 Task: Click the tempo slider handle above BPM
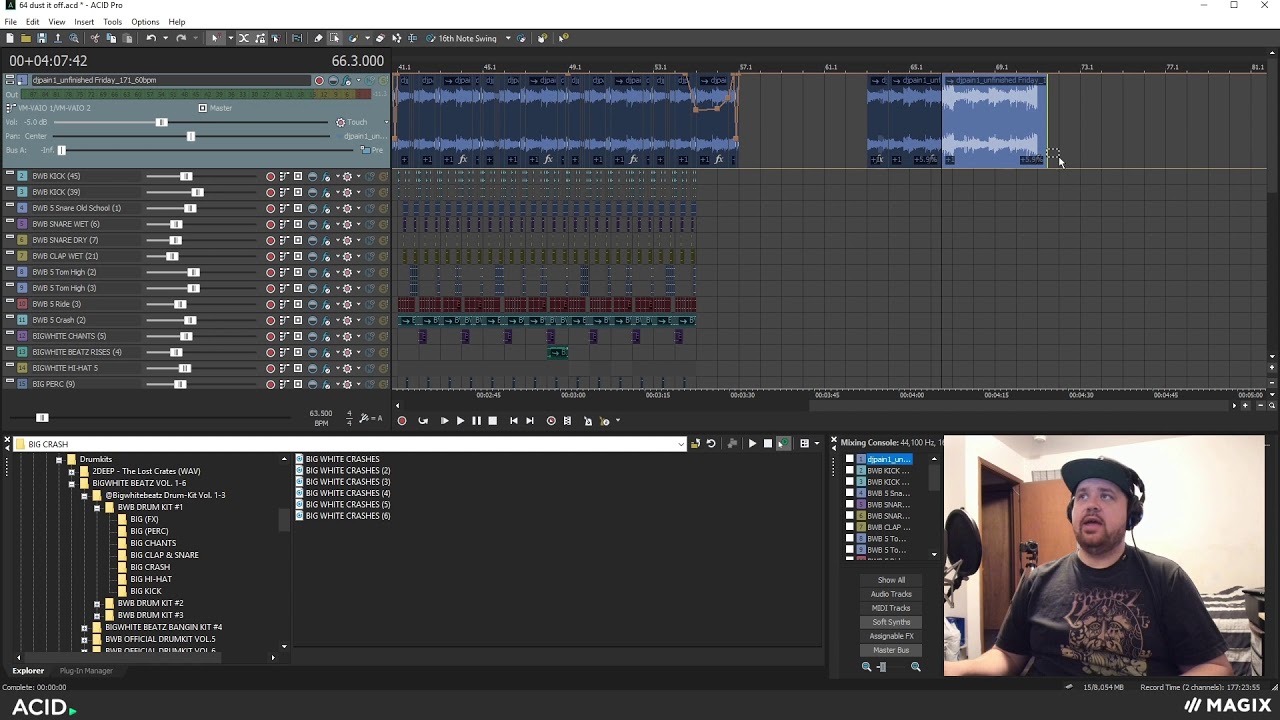42,417
